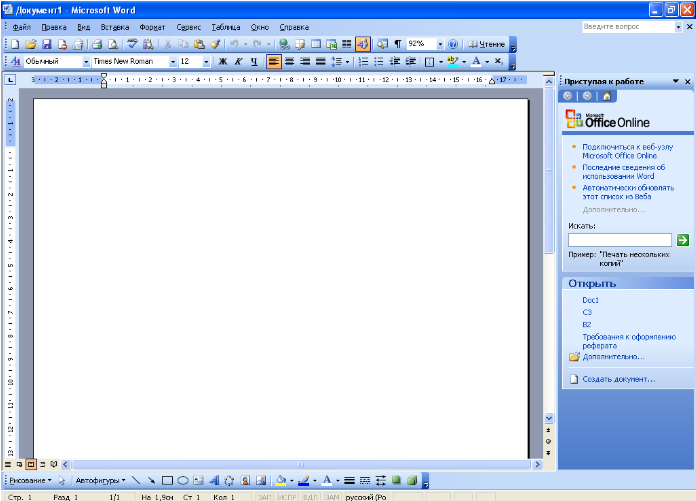Select the Oval drawing tool

pos(183,480)
